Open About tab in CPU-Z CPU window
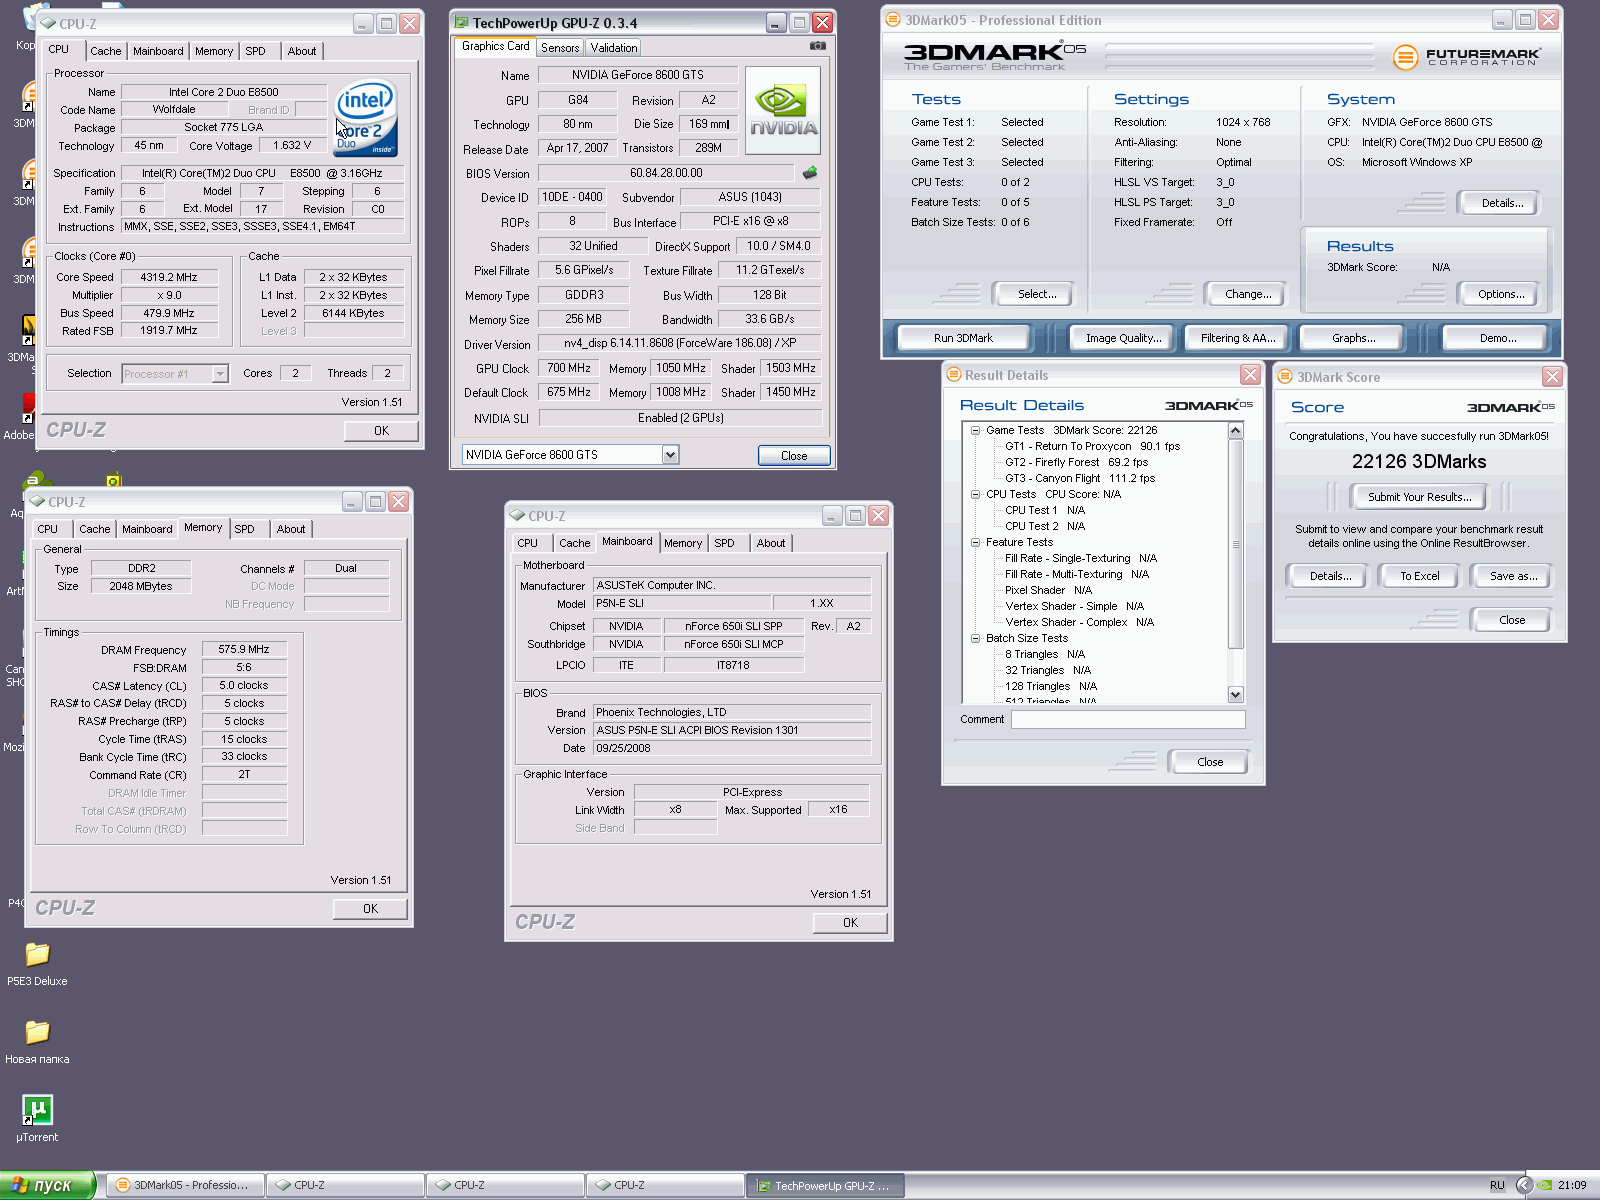 [302, 51]
